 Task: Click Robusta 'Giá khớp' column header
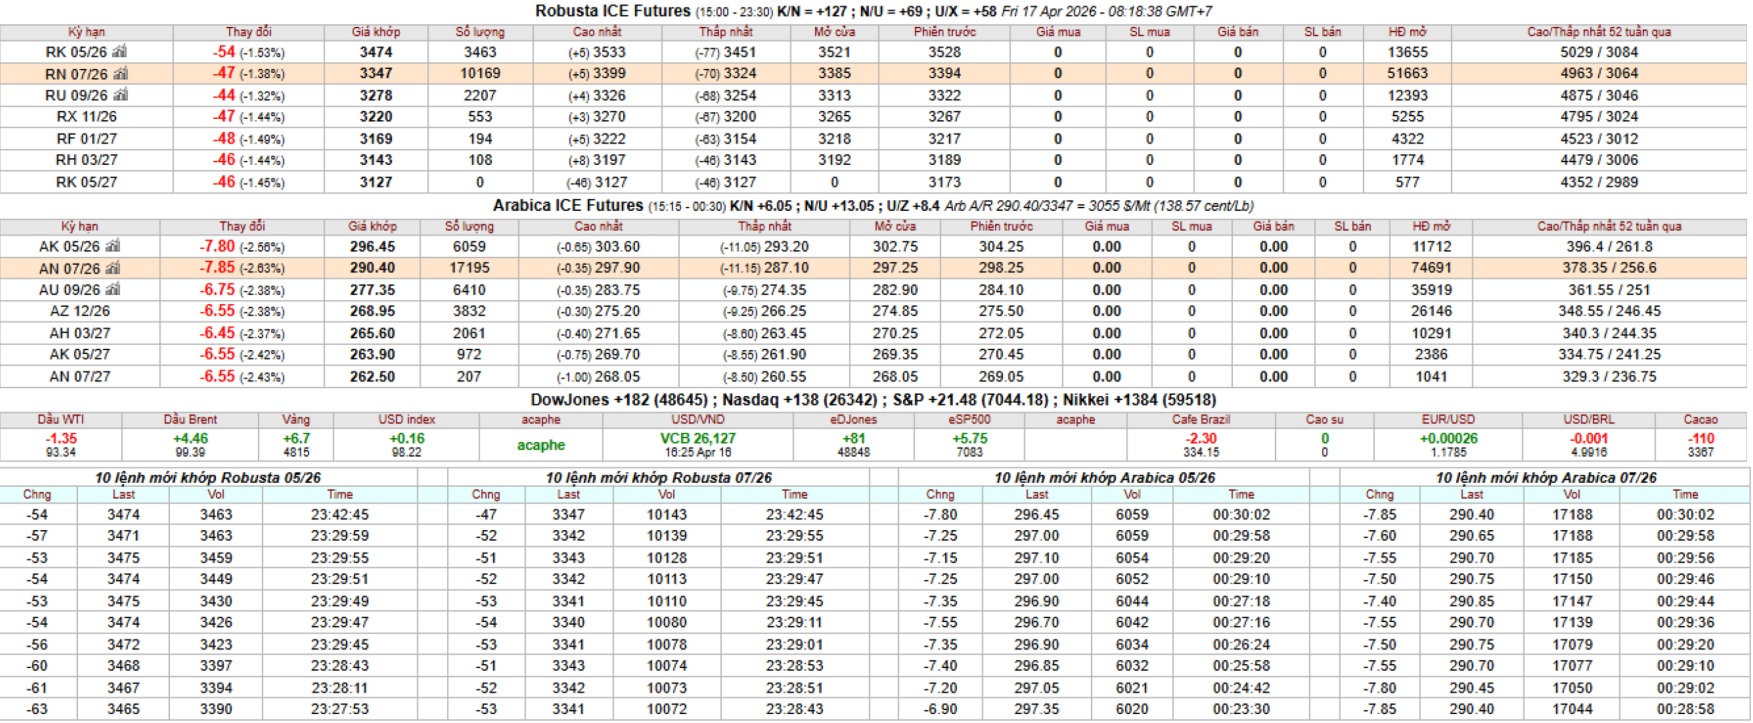(x=376, y=32)
